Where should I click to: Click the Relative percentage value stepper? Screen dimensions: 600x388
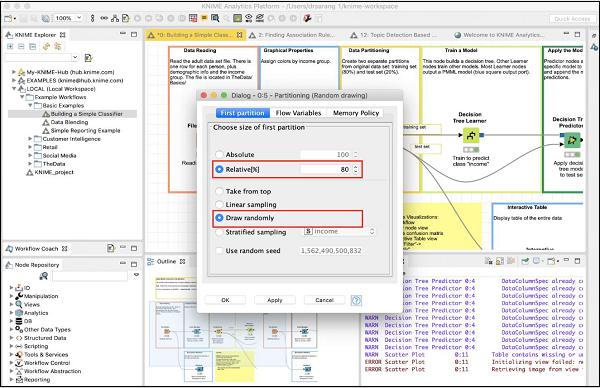[355, 169]
